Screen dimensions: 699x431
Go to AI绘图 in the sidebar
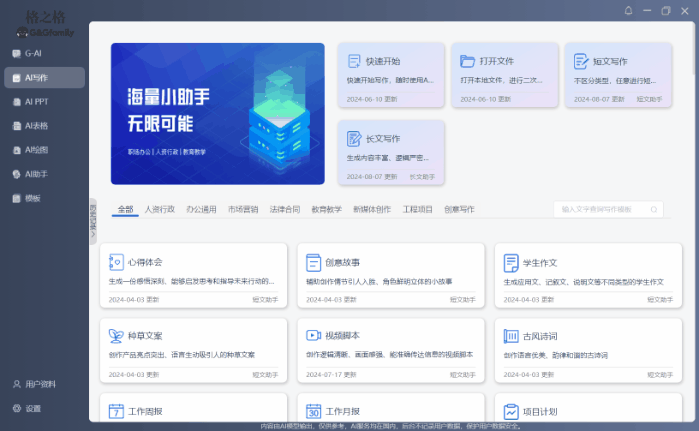[36, 150]
